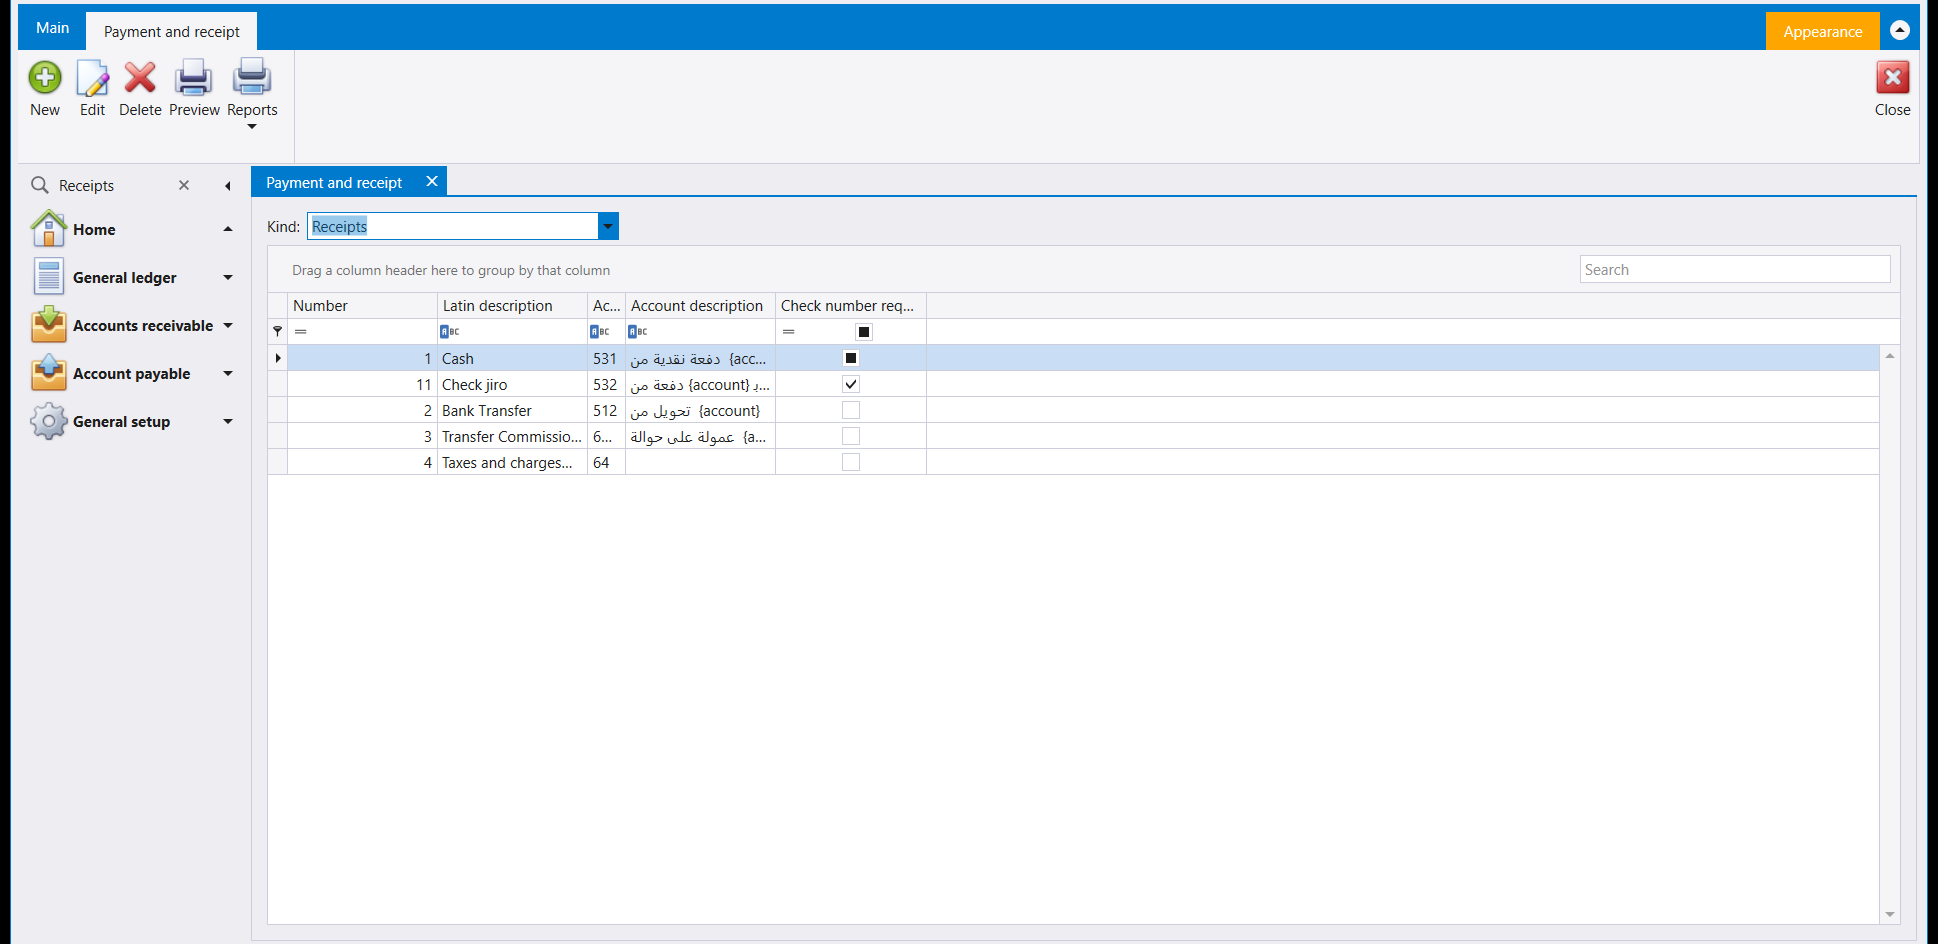The height and width of the screenshot is (944, 1938).
Task: Select the Payment and receipt document tab
Action: (x=334, y=182)
